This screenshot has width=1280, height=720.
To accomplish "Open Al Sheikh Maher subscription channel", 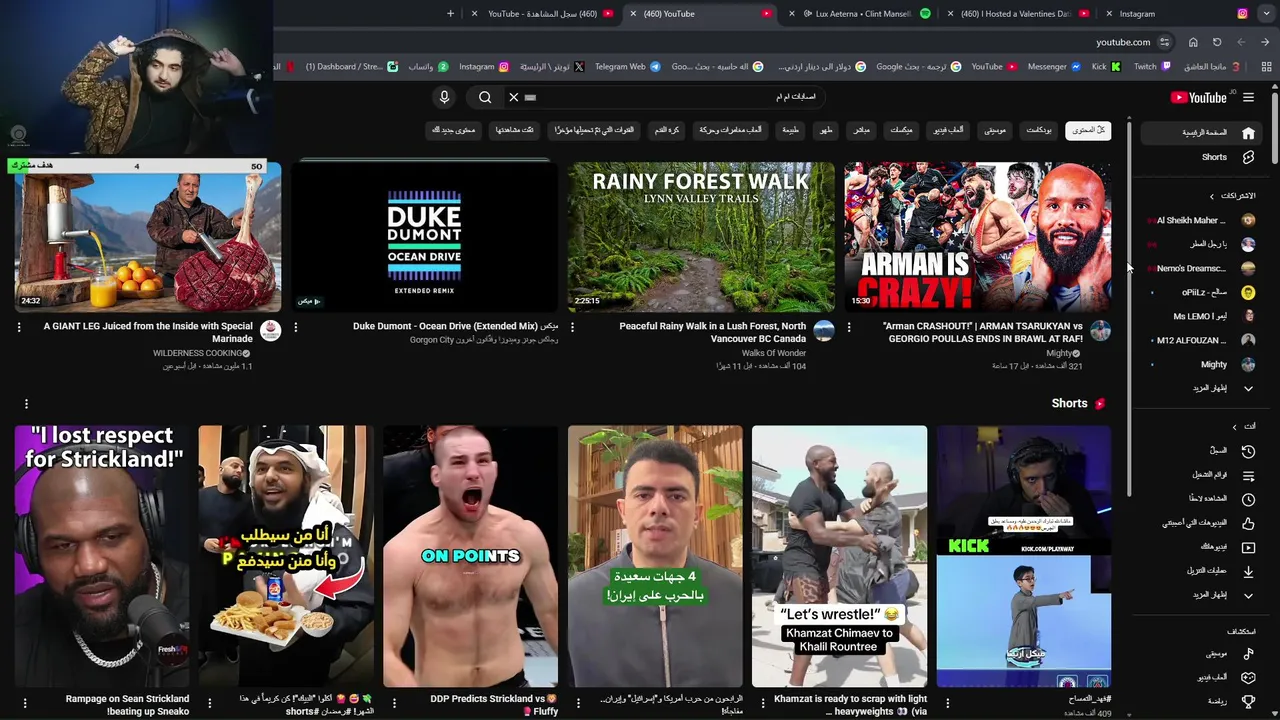I will click(x=1203, y=220).
